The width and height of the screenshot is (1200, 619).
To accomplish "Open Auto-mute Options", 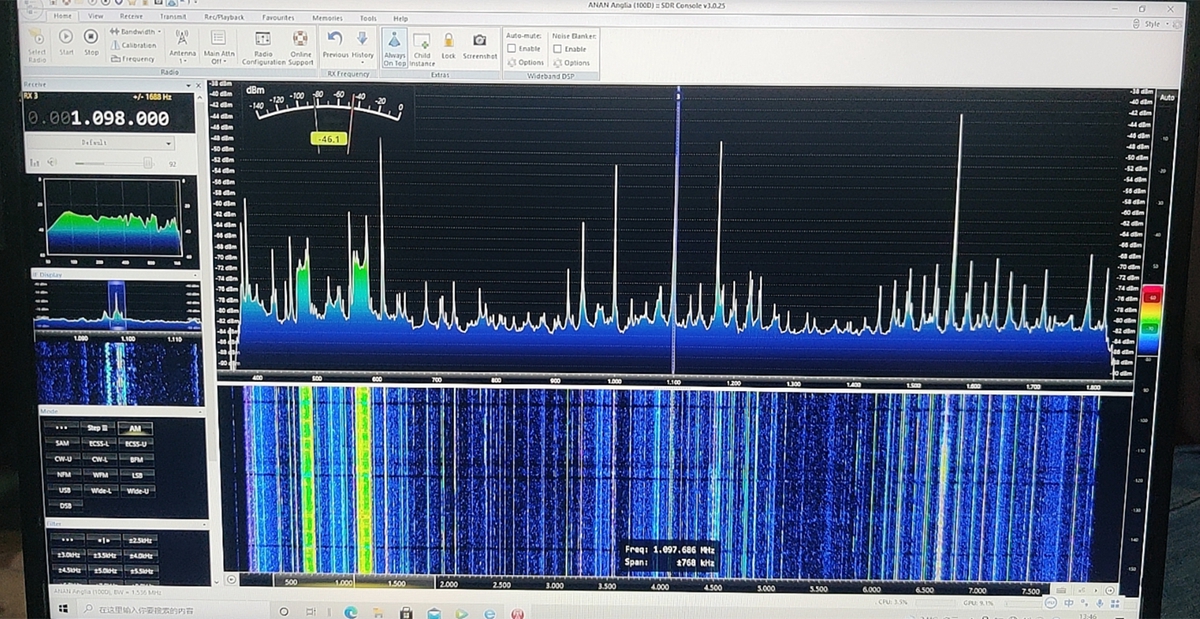I will 525,63.
